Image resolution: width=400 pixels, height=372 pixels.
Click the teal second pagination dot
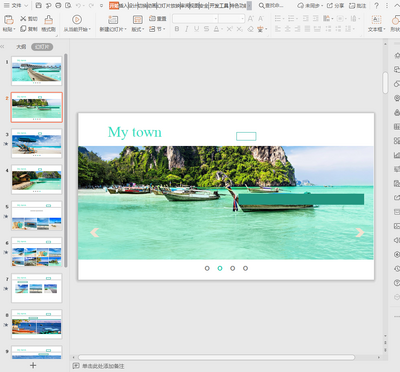tap(220, 268)
